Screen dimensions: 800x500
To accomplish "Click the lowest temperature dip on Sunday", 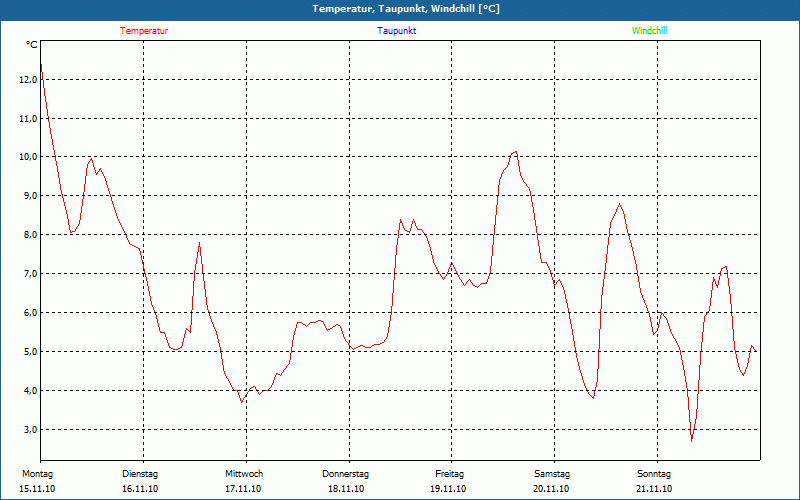I will 692,441.
